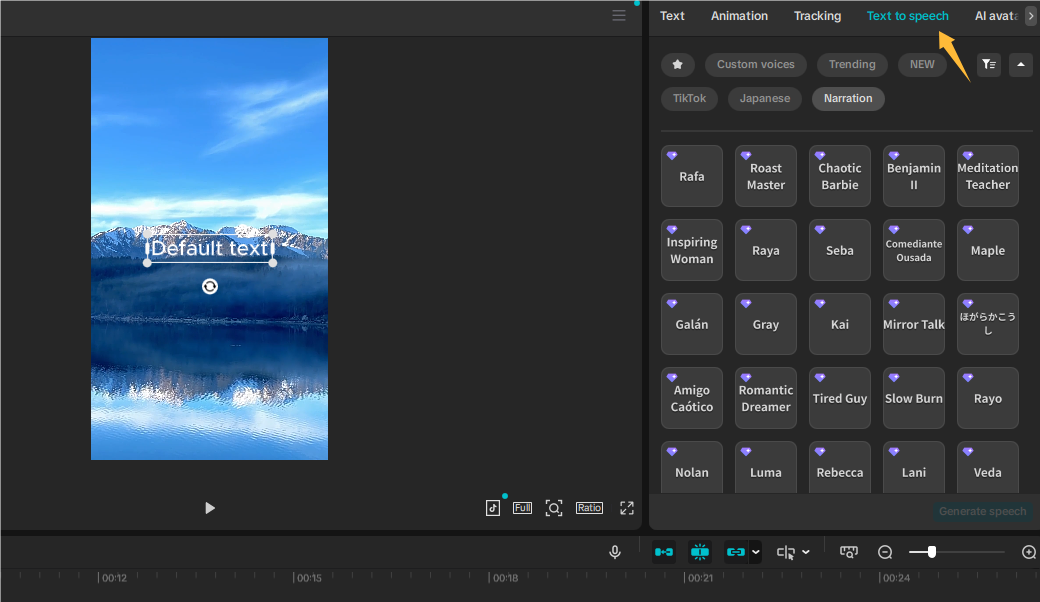Select the Comediante Ousada voice
This screenshot has height=602, width=1040.
pyautogui.click(x=914, y=250)
